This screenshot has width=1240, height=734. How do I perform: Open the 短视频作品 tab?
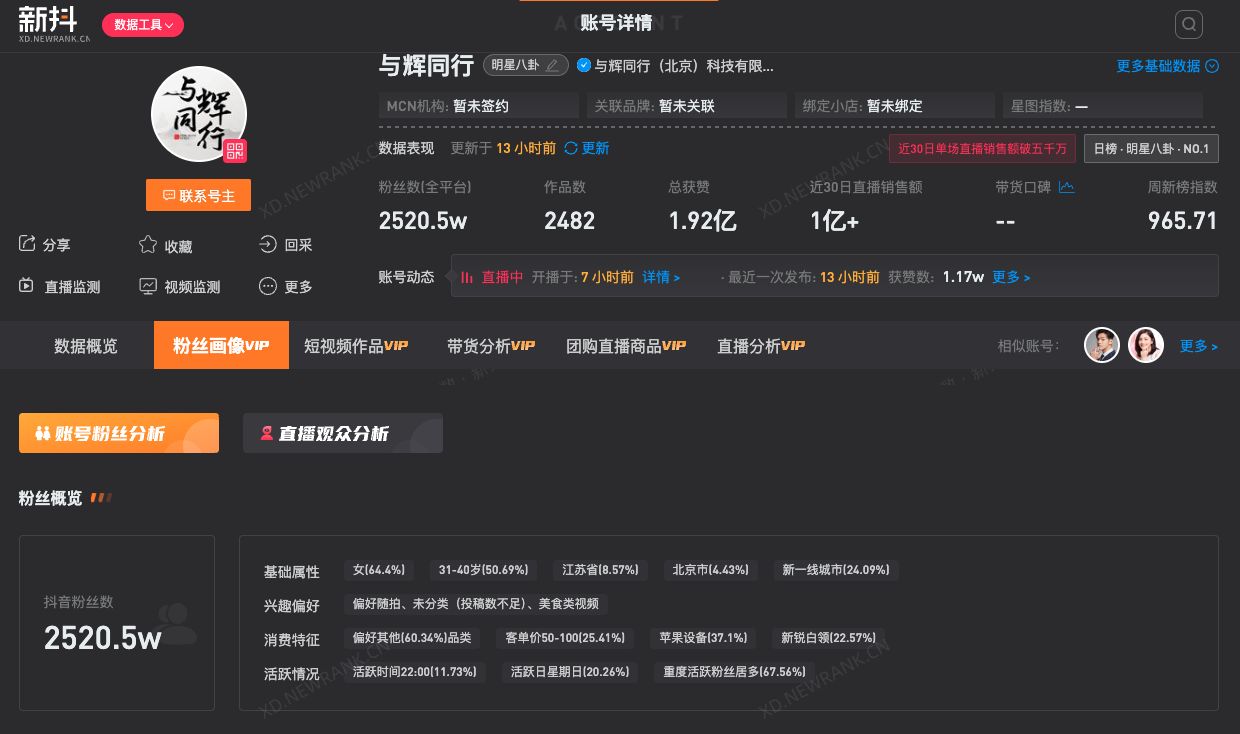click(356, 345)
